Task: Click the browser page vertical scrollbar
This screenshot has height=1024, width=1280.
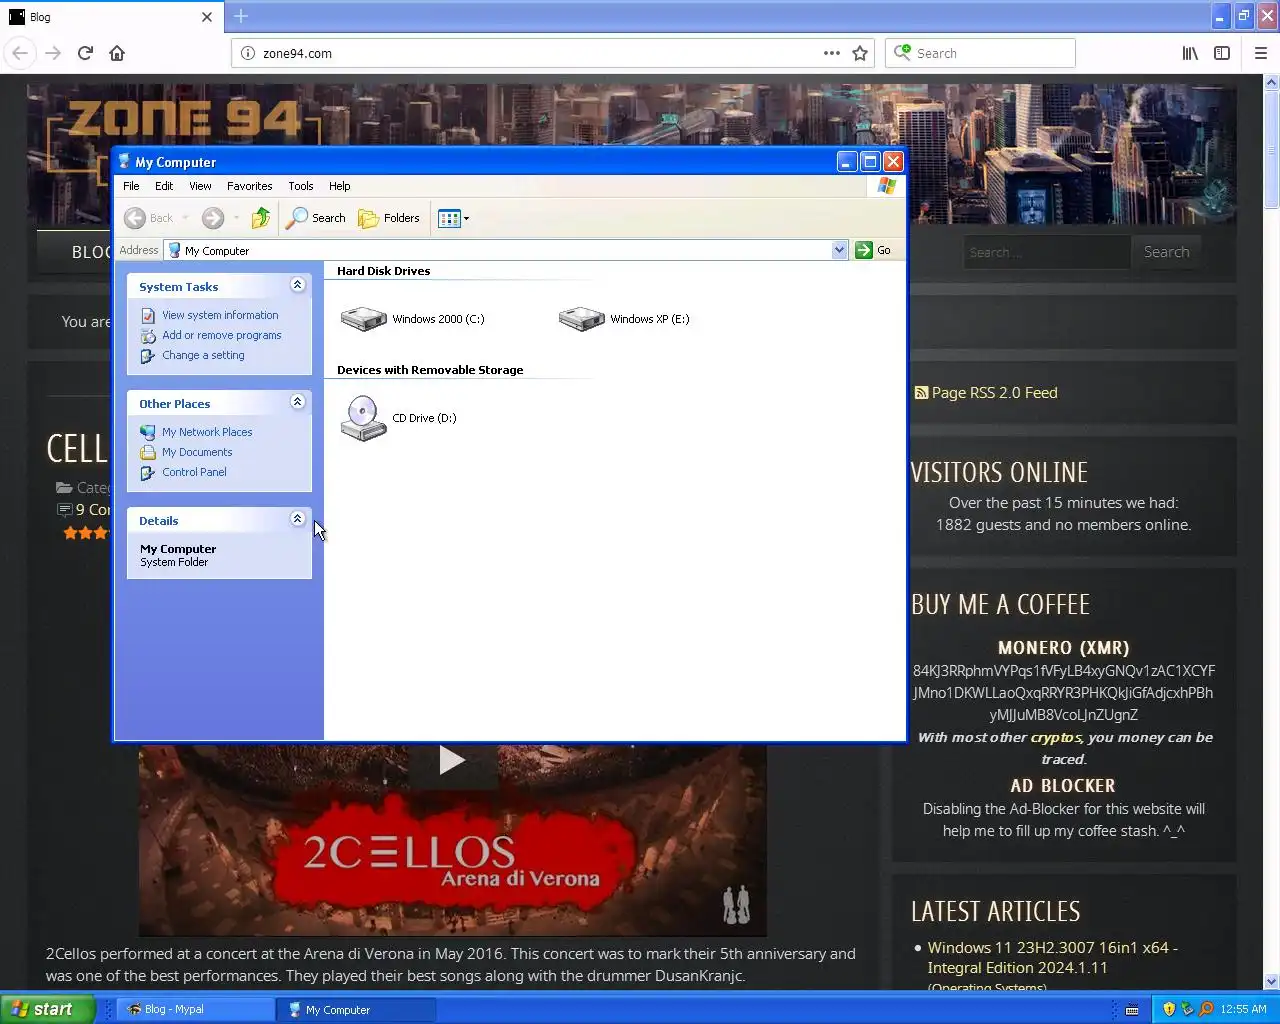Action: [1272, 532]
